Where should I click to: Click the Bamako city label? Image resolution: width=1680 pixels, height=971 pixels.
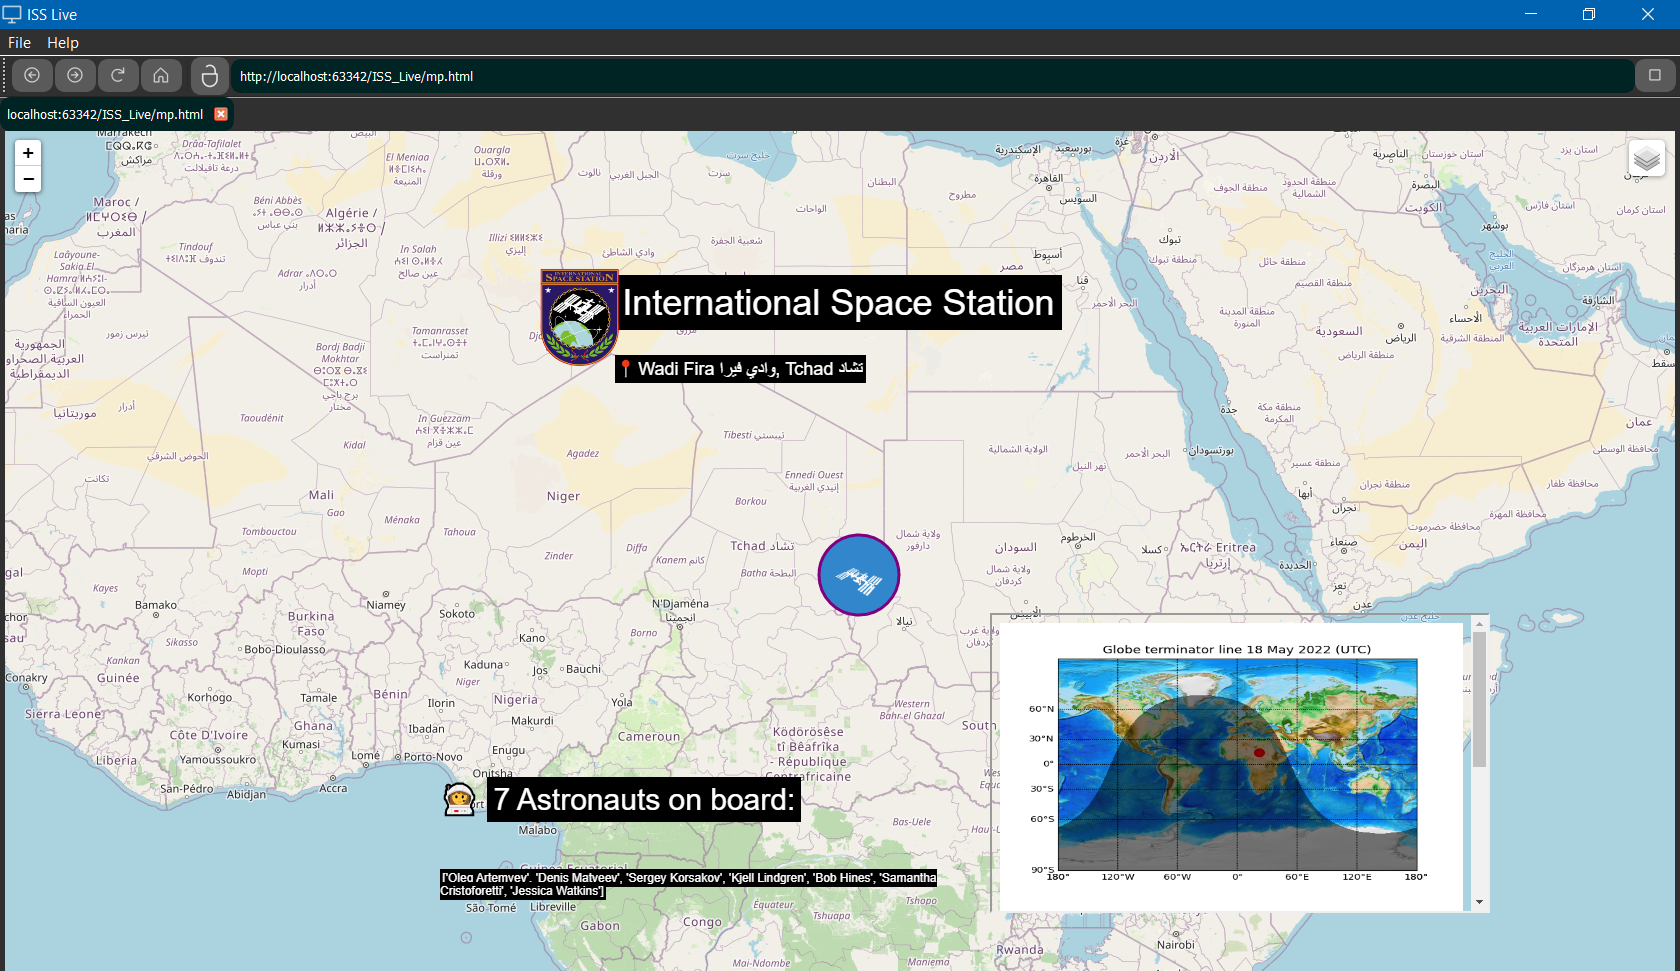(156, 605)
